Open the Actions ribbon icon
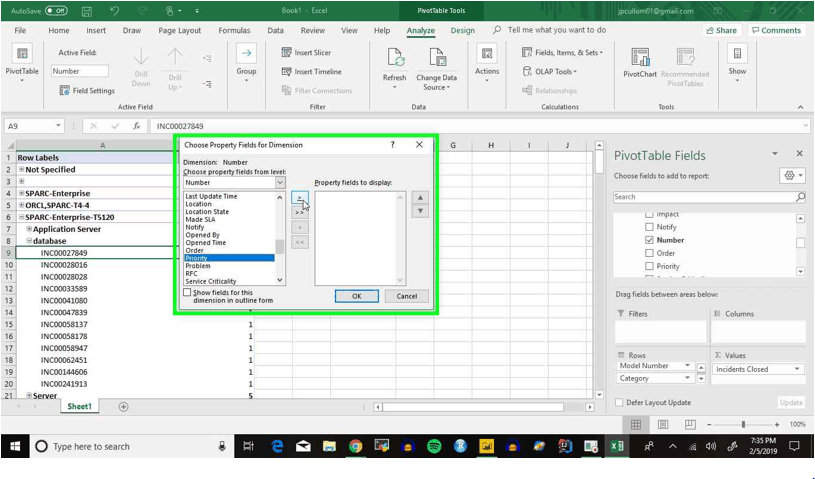This screenshot has width=815, height=479. click(x=487, y=54)
